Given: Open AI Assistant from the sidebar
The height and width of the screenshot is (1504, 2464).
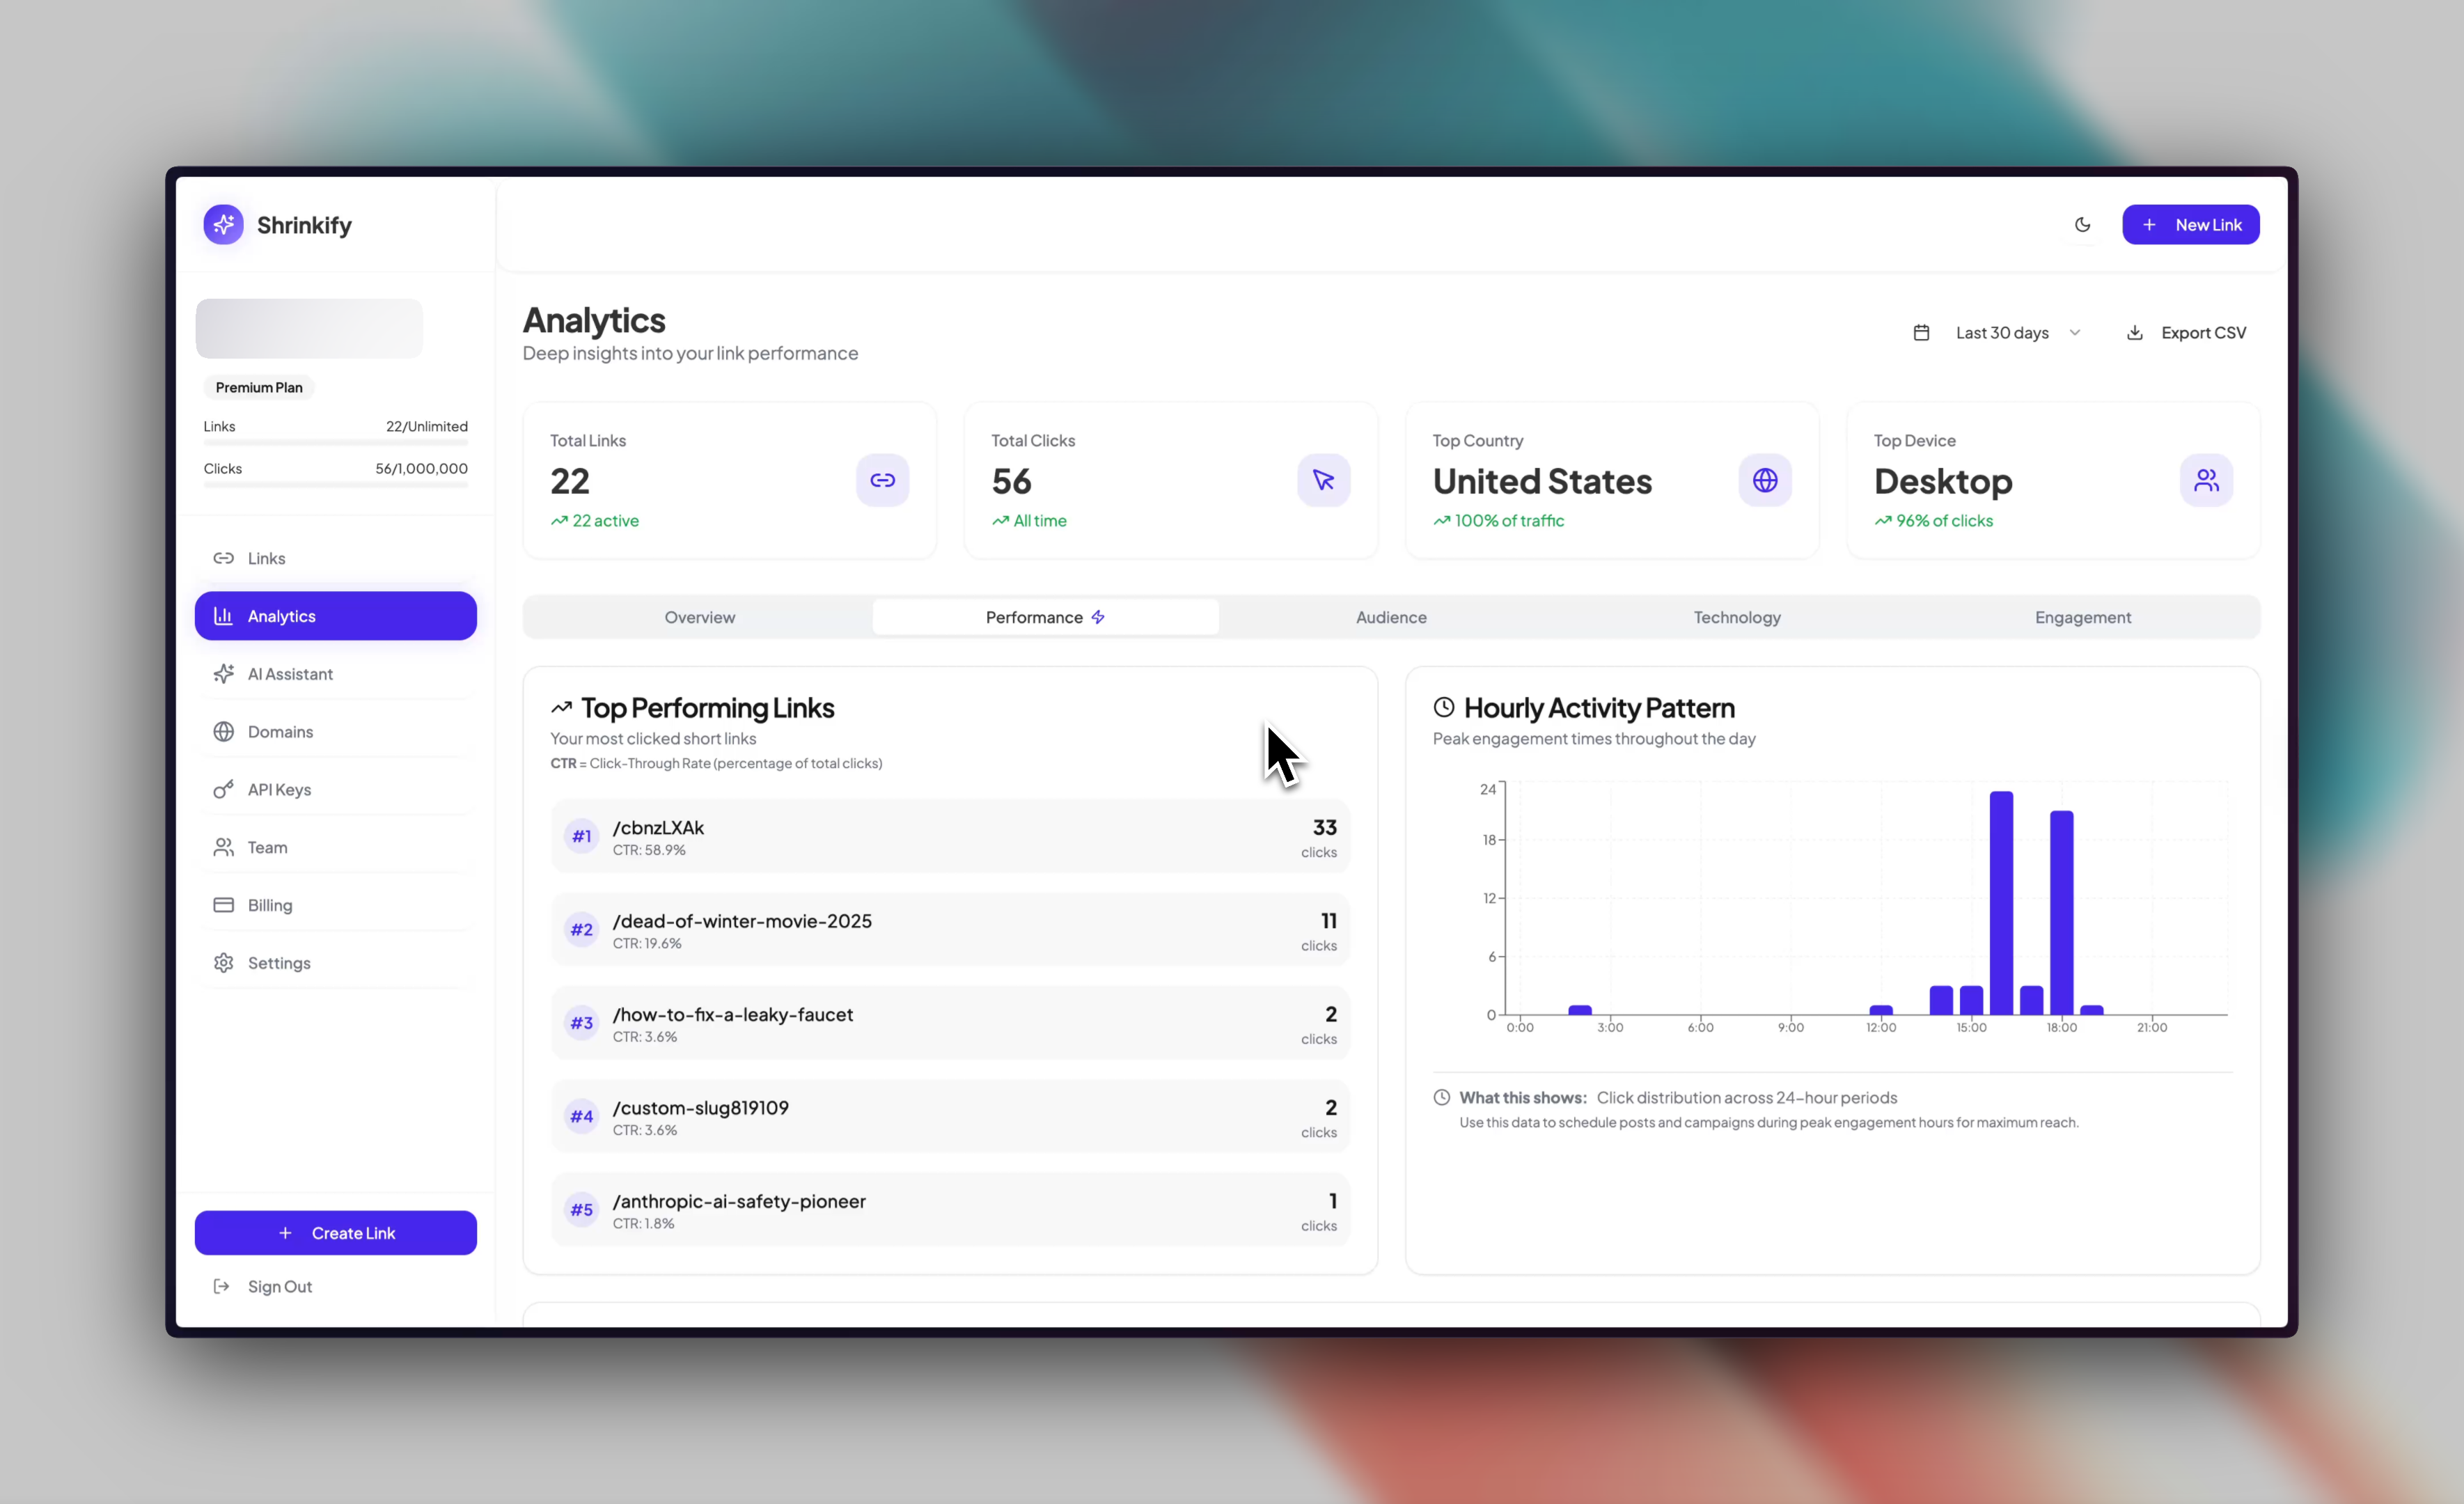Looking at the screenshot, I should pos(290,674).
